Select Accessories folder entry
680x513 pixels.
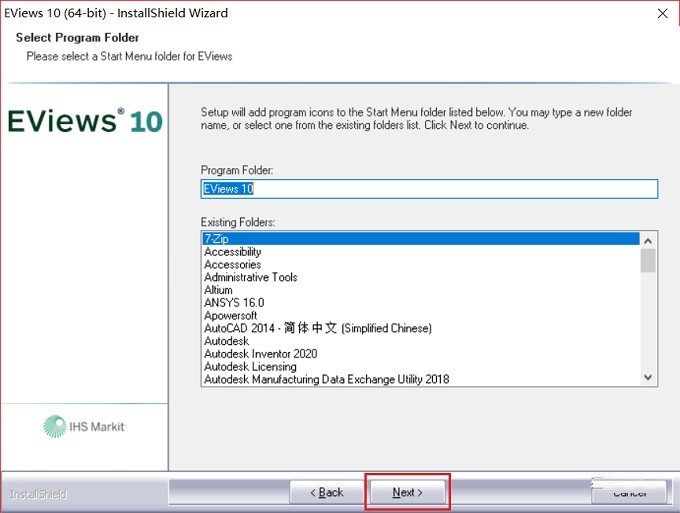[x=421, y=265]
